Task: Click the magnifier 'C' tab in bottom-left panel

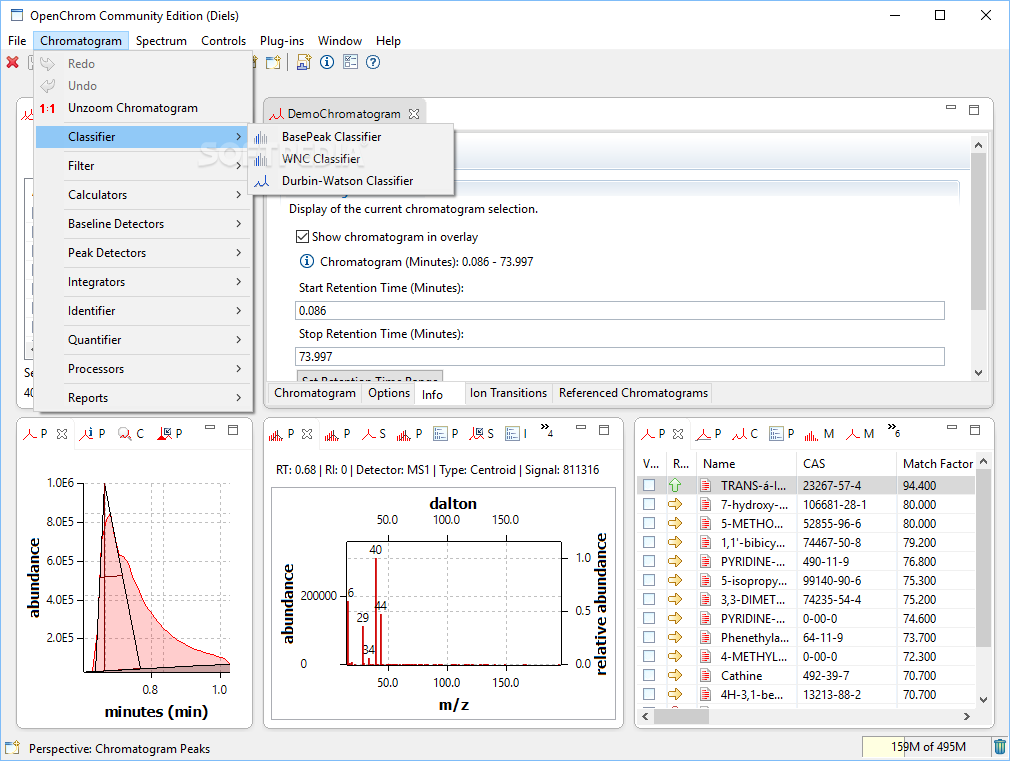Action: click(131, 434)
